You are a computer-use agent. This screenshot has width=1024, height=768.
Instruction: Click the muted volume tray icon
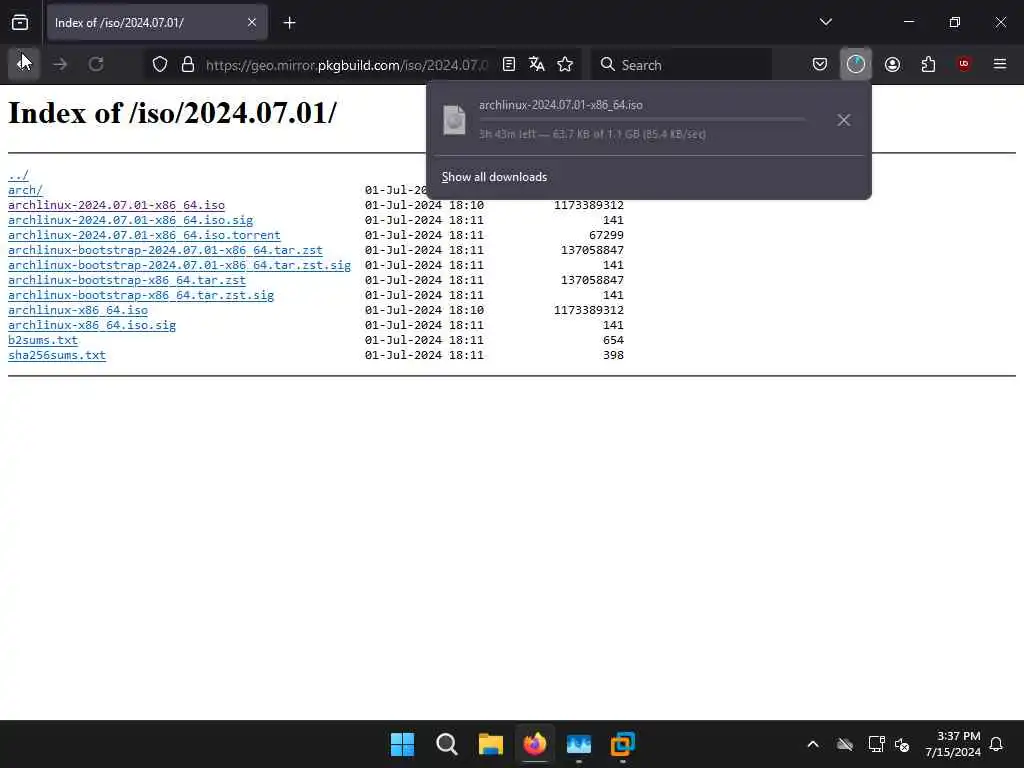[902, 744]
